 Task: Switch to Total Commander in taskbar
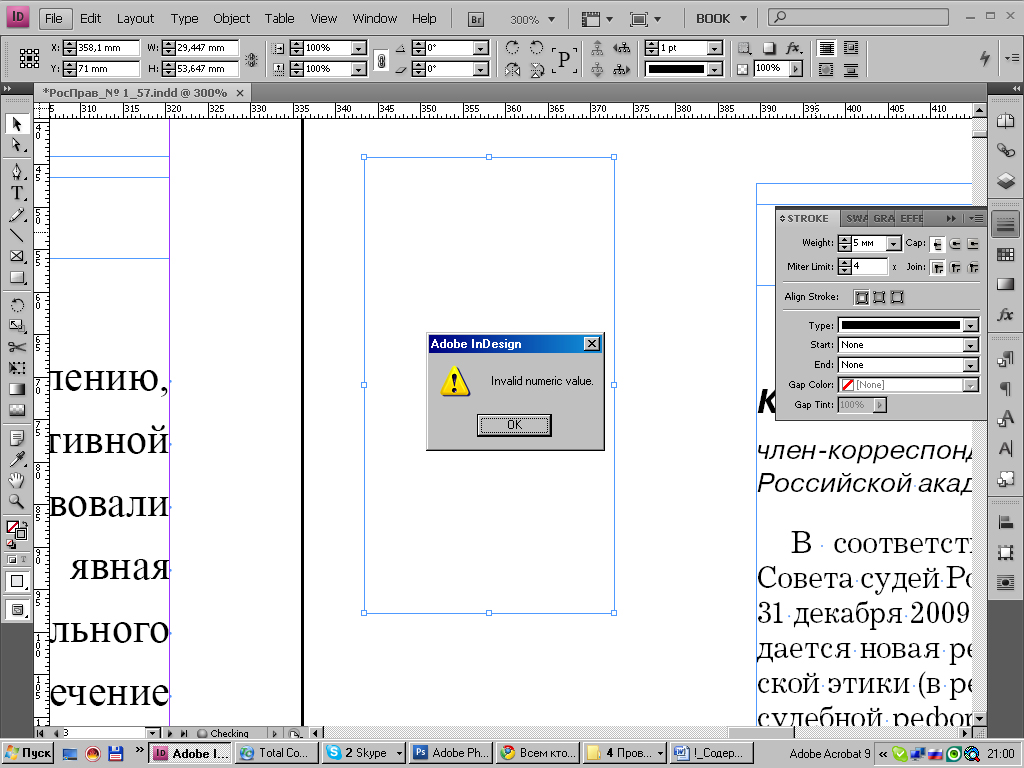pos(277,753)
